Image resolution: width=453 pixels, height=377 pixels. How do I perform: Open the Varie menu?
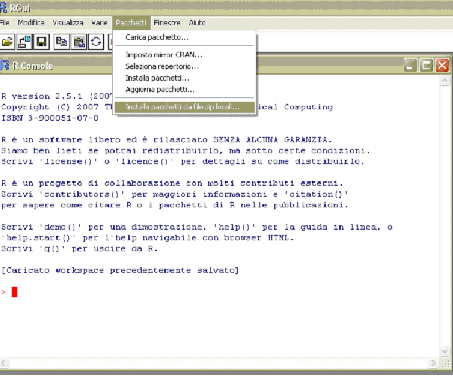99,23
